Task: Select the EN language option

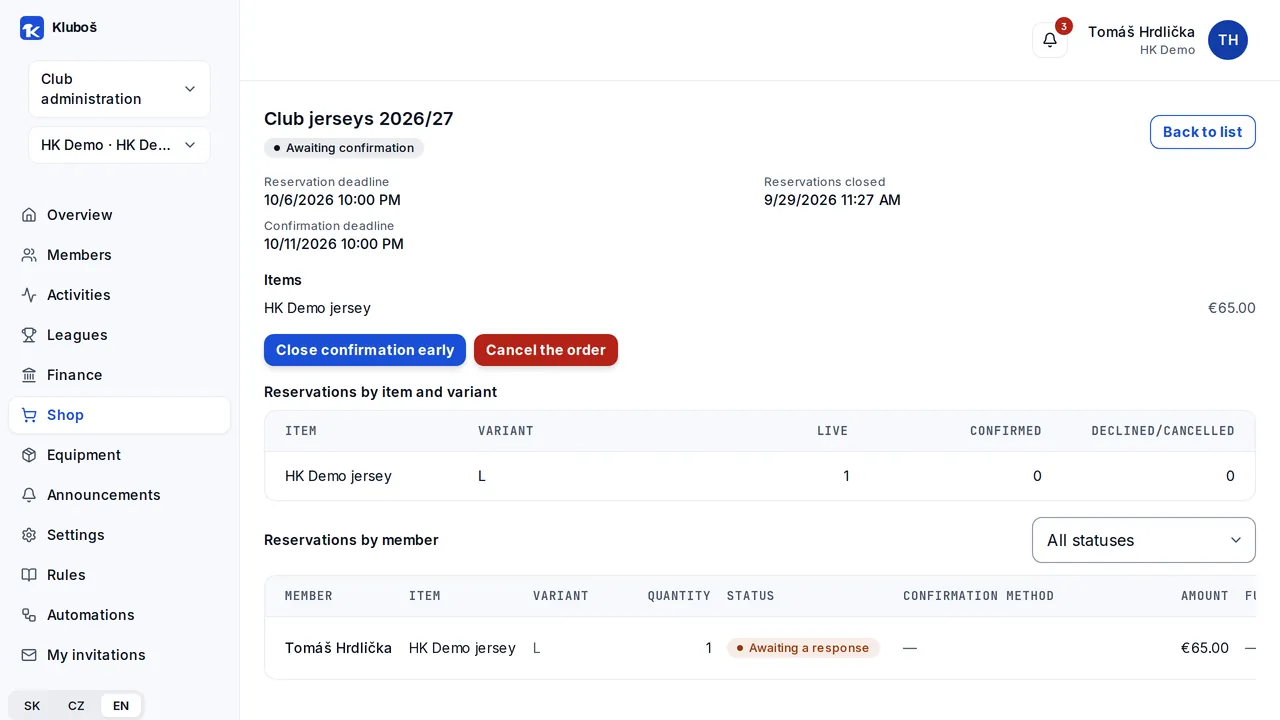Action: click(x=121, y=706)
